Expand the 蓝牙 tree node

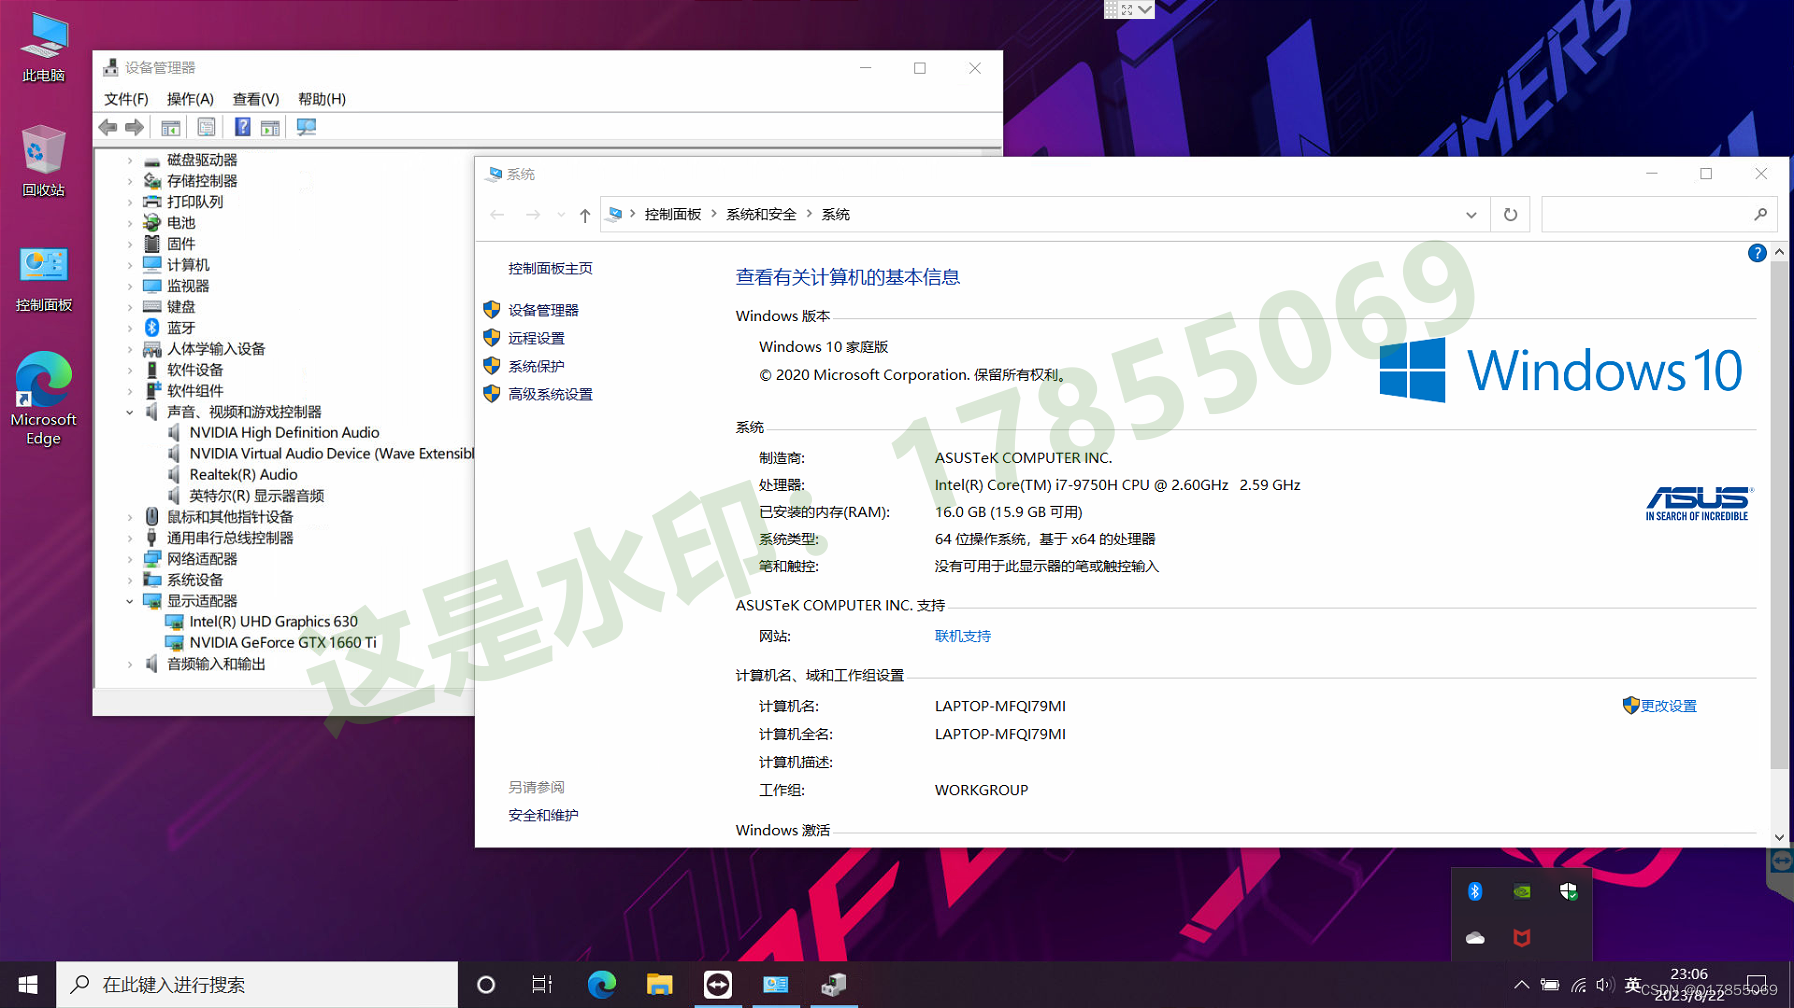[x=130, y=328]
